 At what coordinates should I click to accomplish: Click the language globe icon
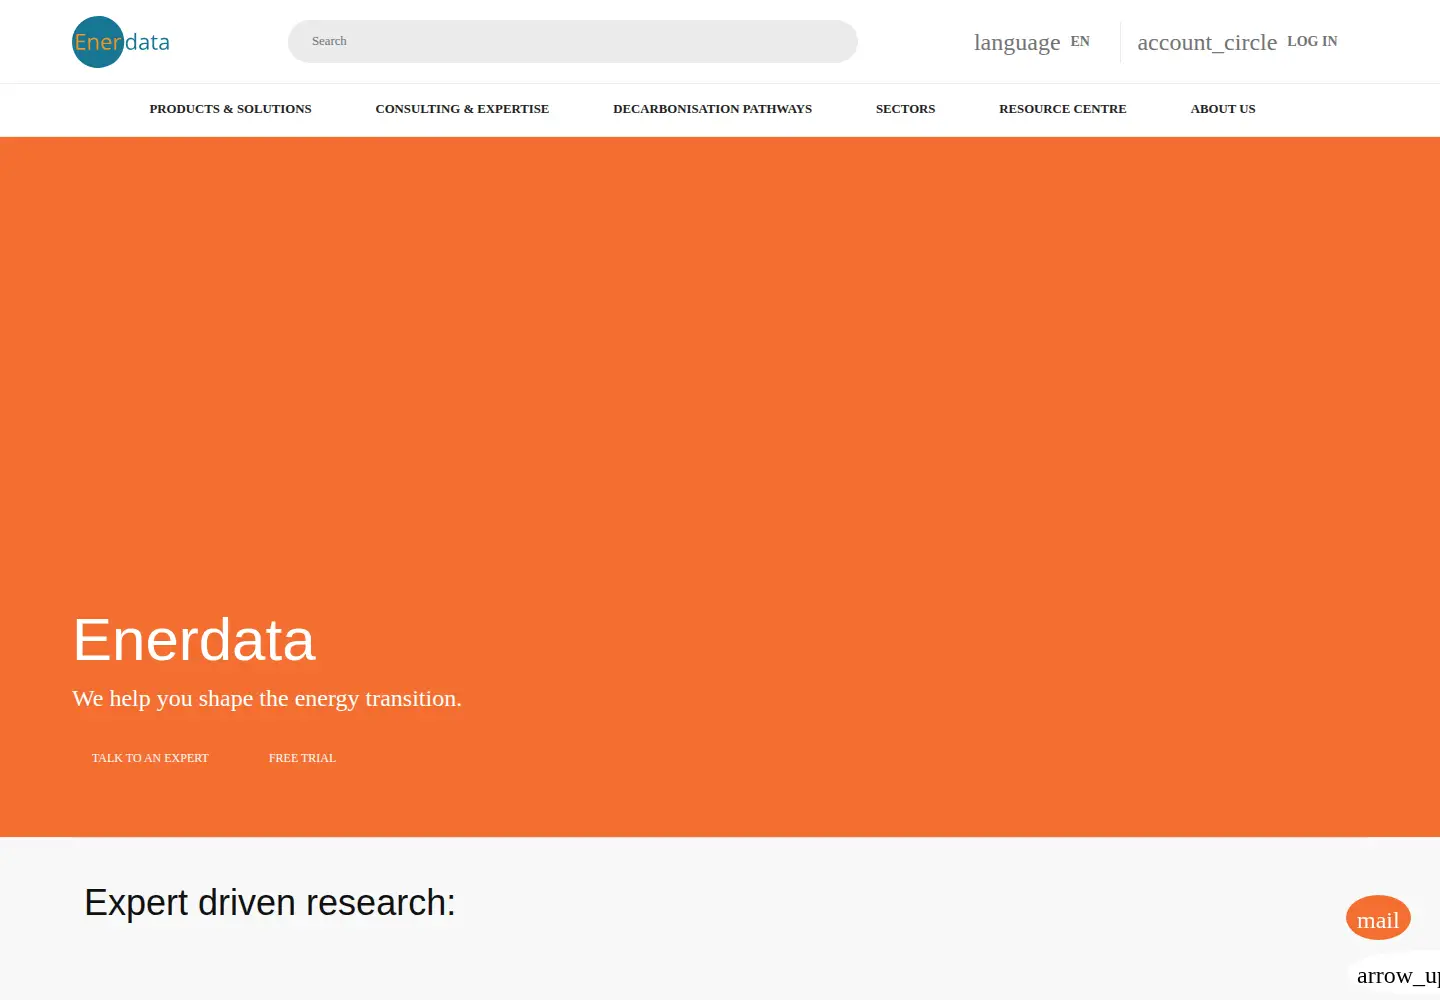tap(1017, 42)
